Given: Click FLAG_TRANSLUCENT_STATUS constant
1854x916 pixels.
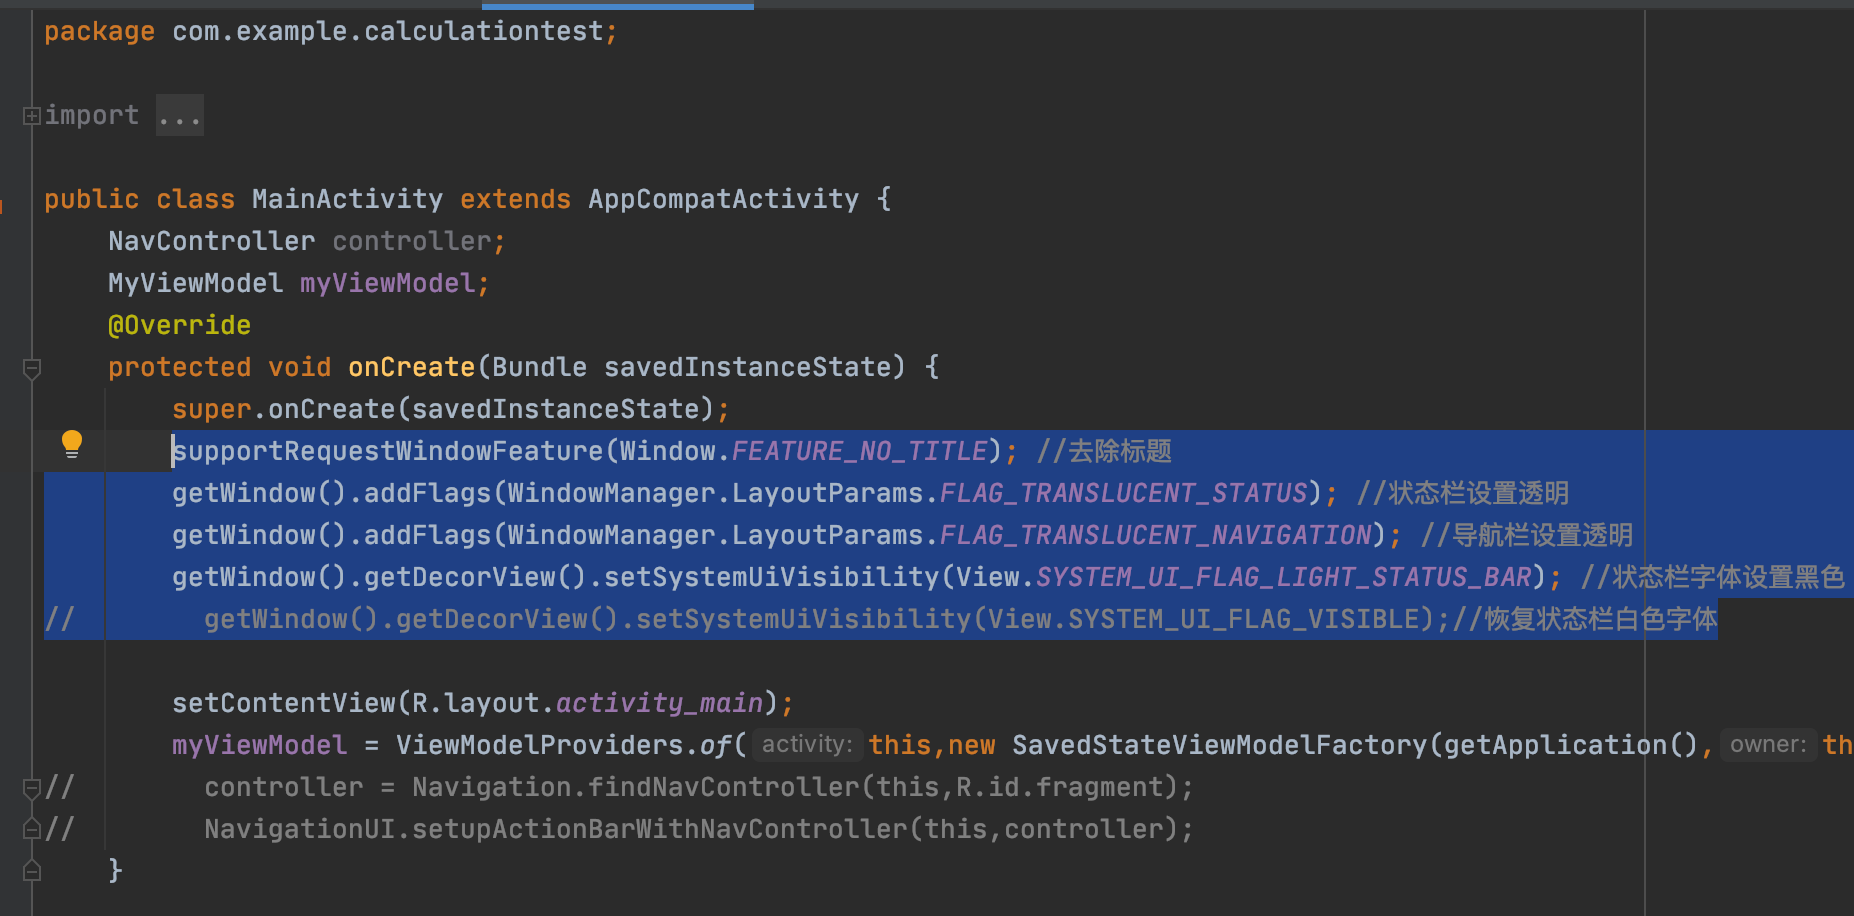Looking at the screenshot, I should 1124,493.
